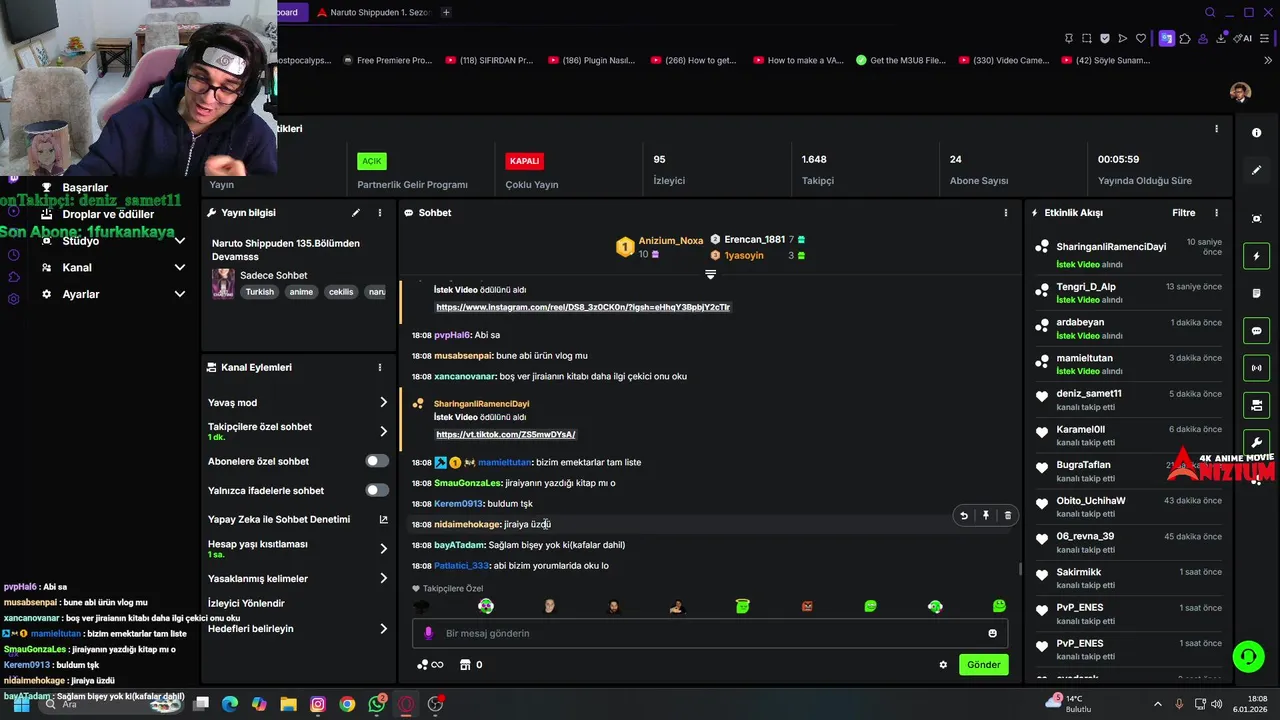
Task: Open the Get the M3U8 File bookmark
Action: tap(901, 60)
